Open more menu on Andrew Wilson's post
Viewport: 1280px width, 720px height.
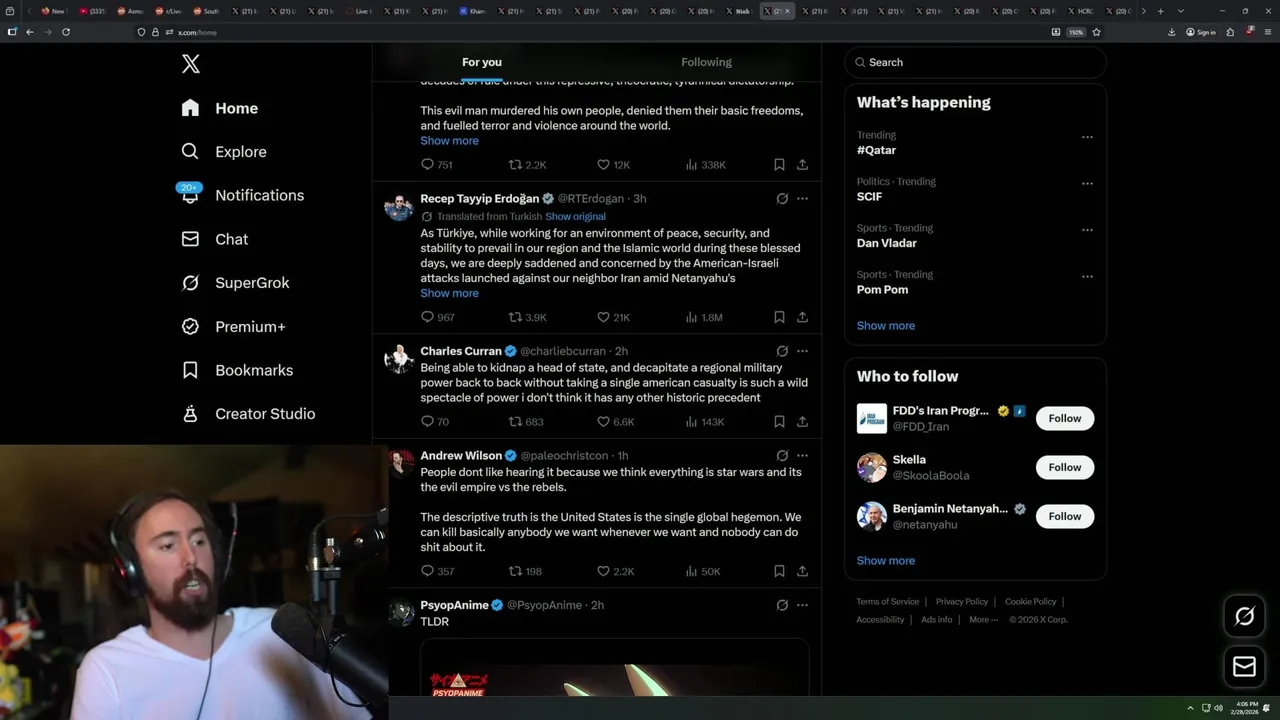point(802,455)
